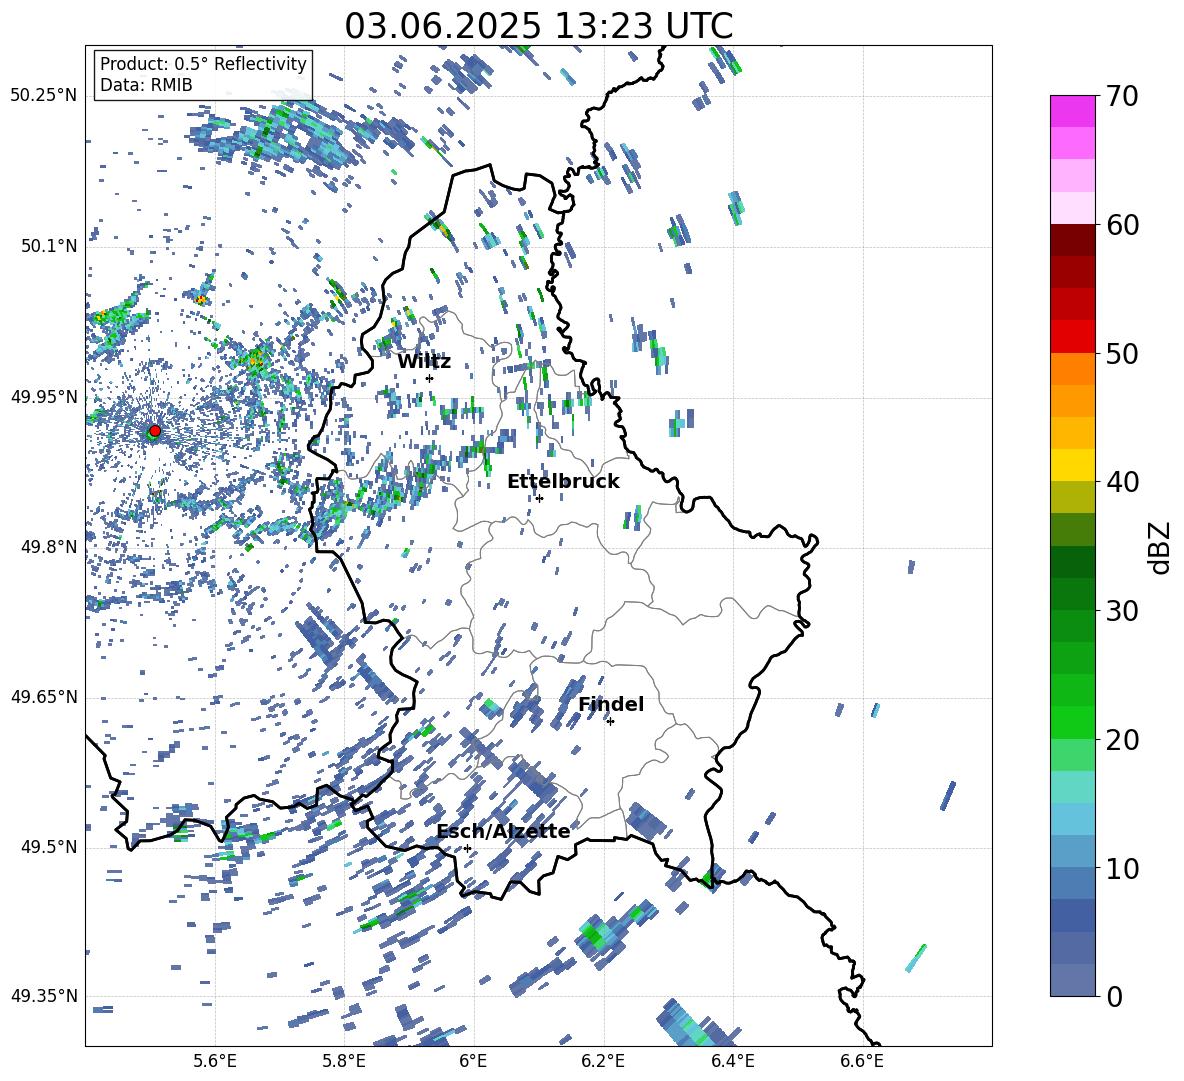Click the dBZ colorbar label

click(1161, 547)
